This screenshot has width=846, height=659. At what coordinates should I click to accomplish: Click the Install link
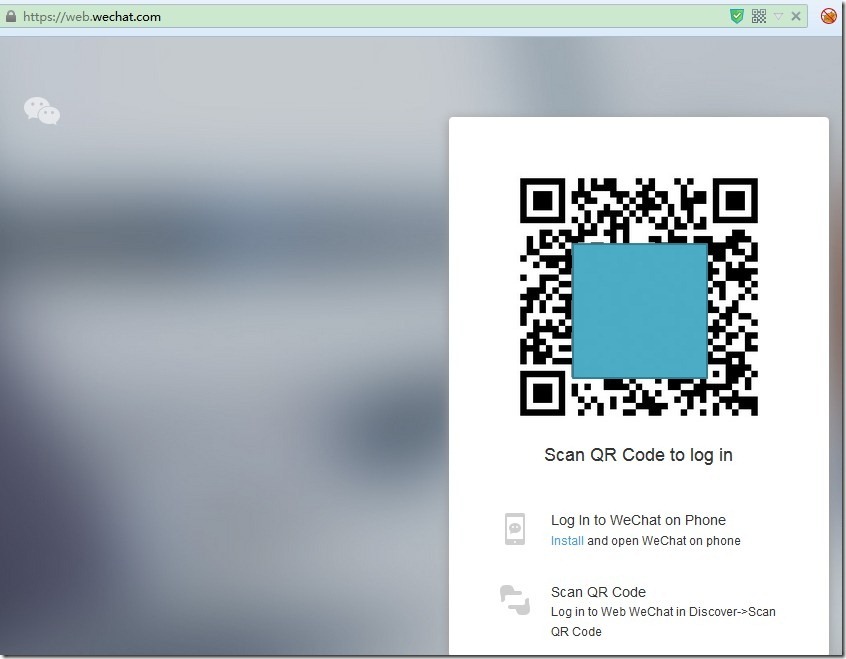click(x=567, y=541)
